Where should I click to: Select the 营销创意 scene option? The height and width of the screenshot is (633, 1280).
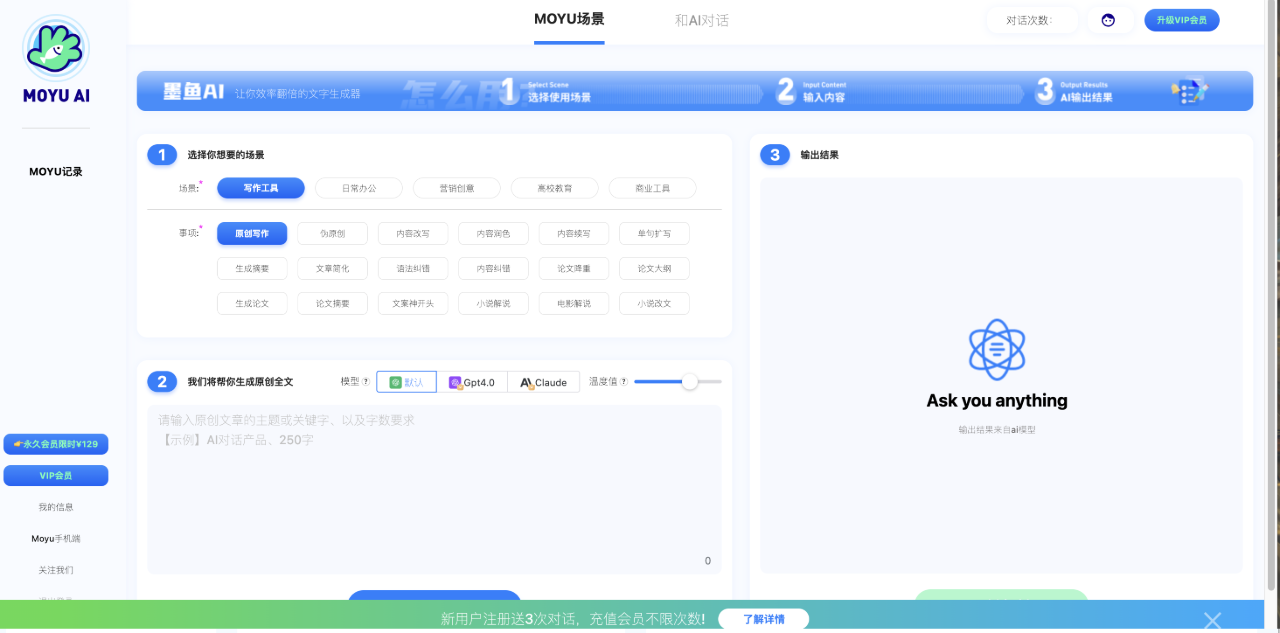455,187
